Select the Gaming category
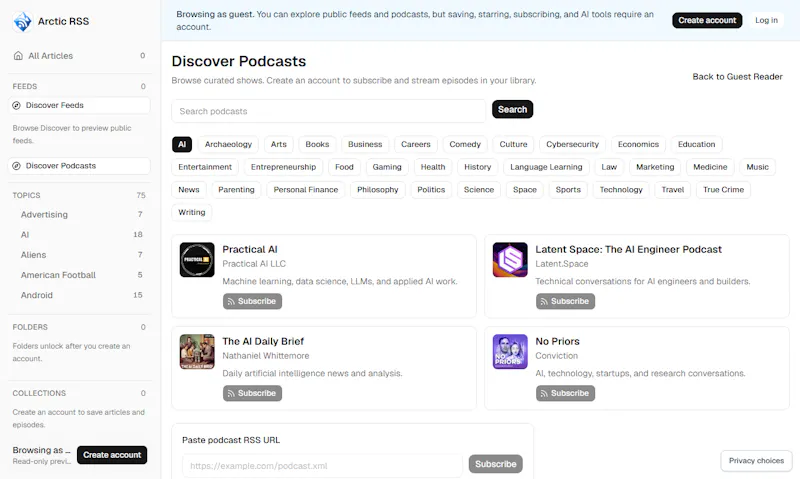Image resolution: width=800 pixels, height=479 pixels. coord(387,167)
